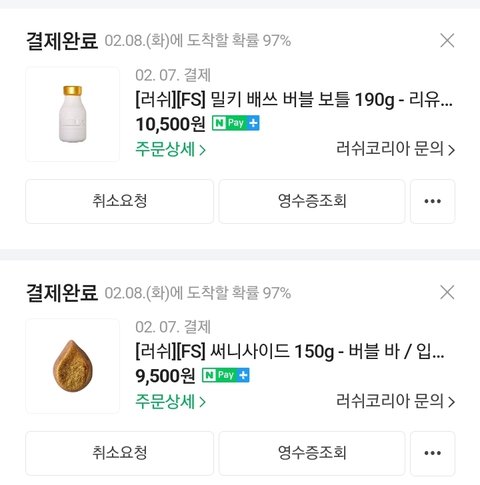Dismiss the Sunnyside bubble bar order card
Screen dimensions: 480x485
[x=447, y=293]
